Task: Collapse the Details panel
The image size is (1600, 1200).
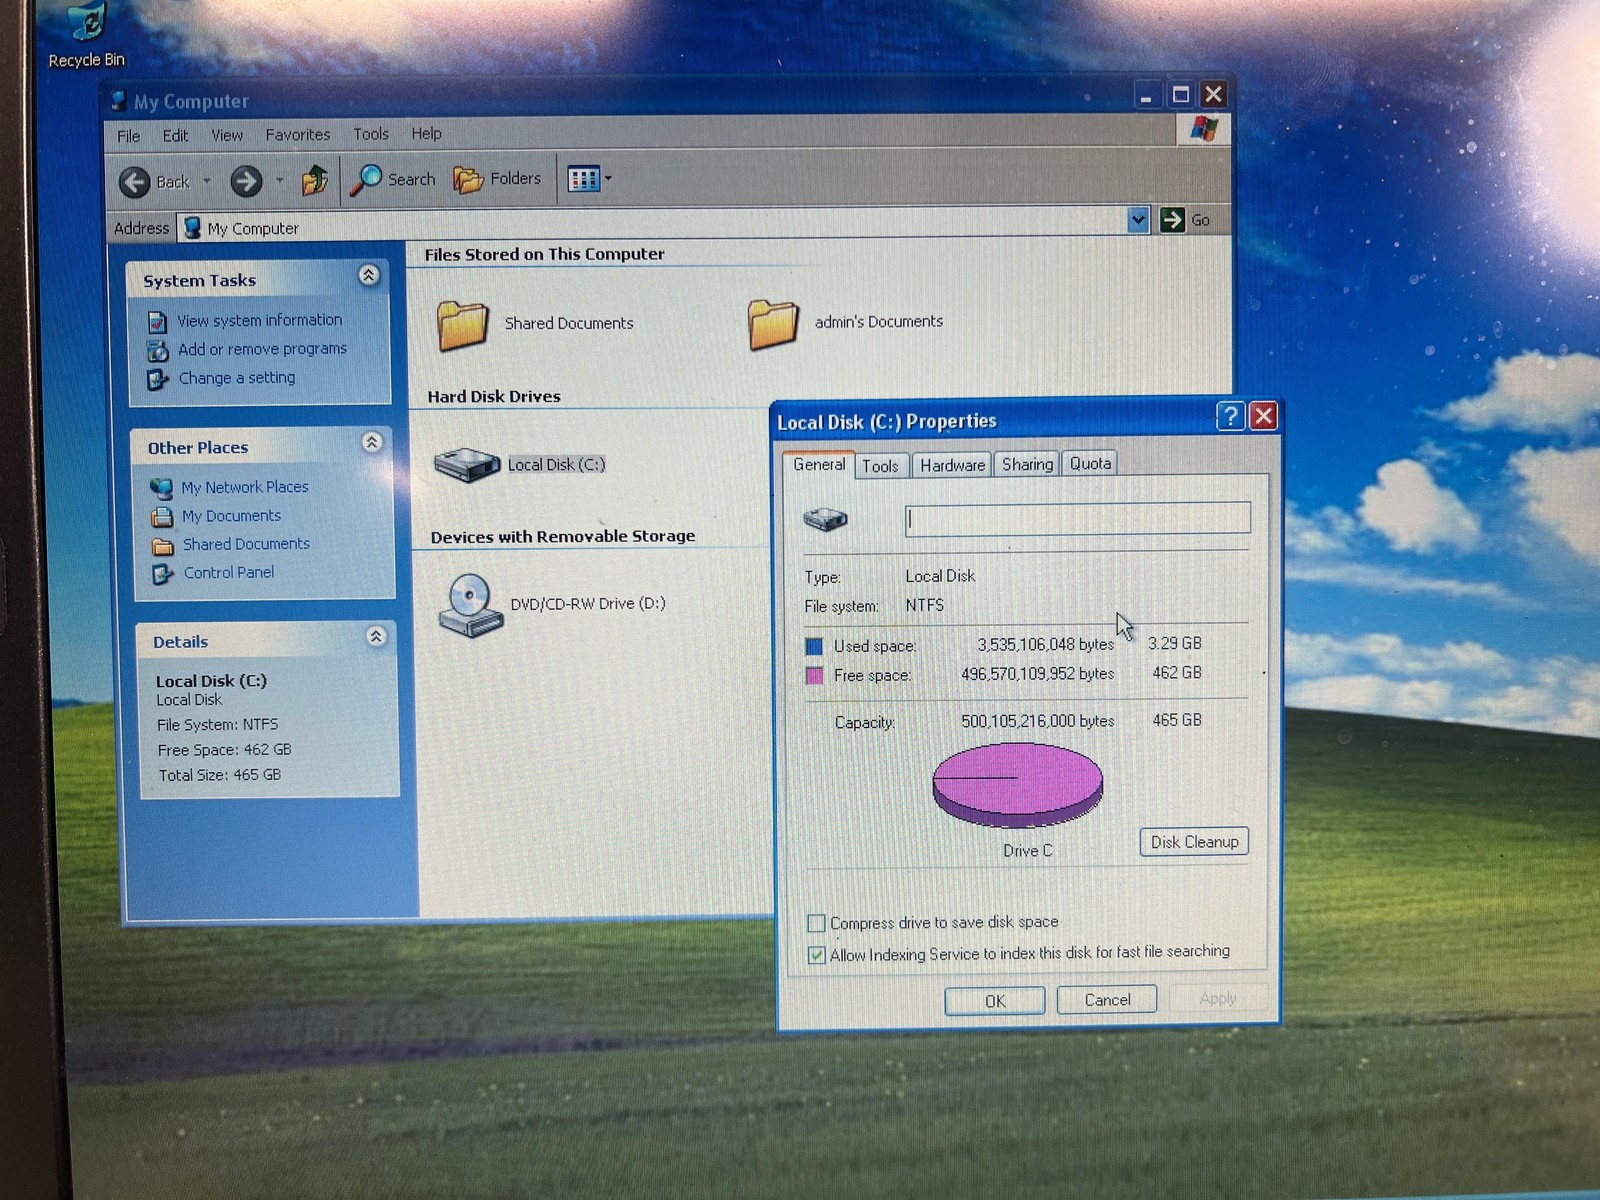Action: click(x=376, y=637)
